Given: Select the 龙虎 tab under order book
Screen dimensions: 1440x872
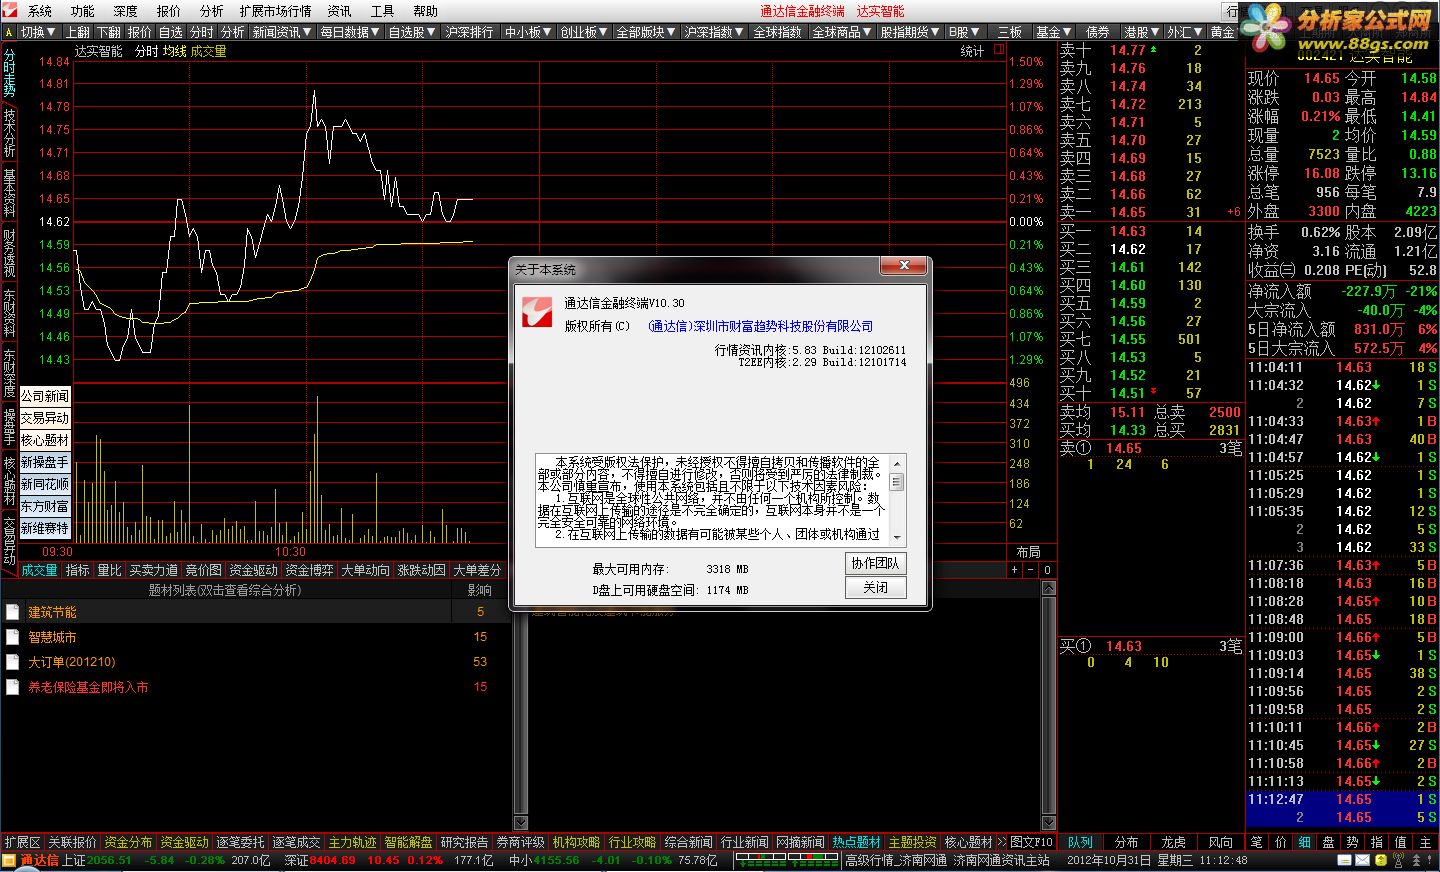Looking at the screenshot, I should pyautogui.click(x=1173, y=842).
